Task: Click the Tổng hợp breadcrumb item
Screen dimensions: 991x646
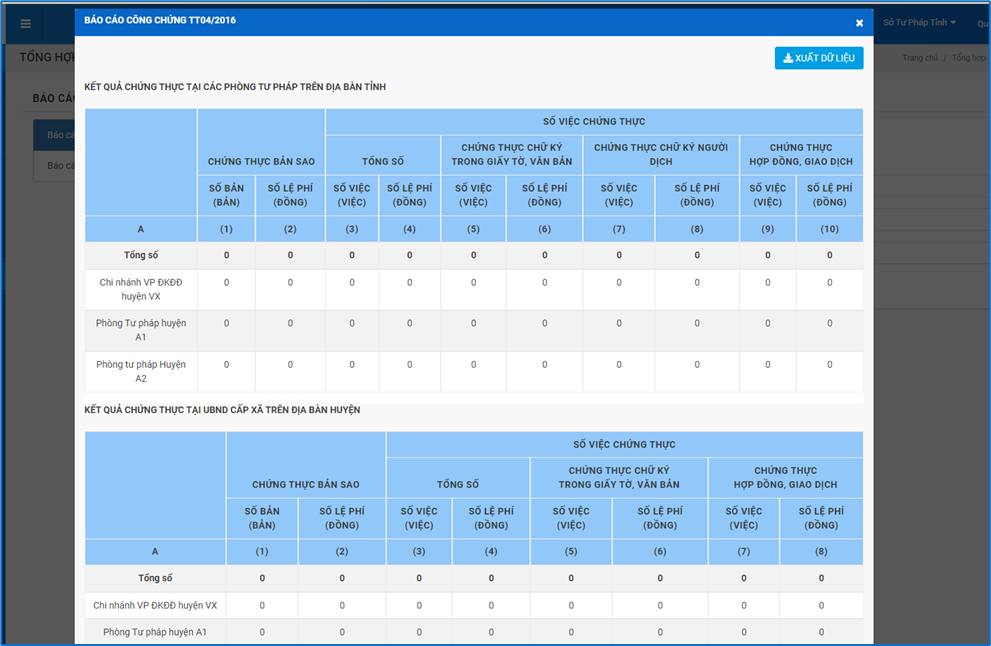Action: click(968, 58)
